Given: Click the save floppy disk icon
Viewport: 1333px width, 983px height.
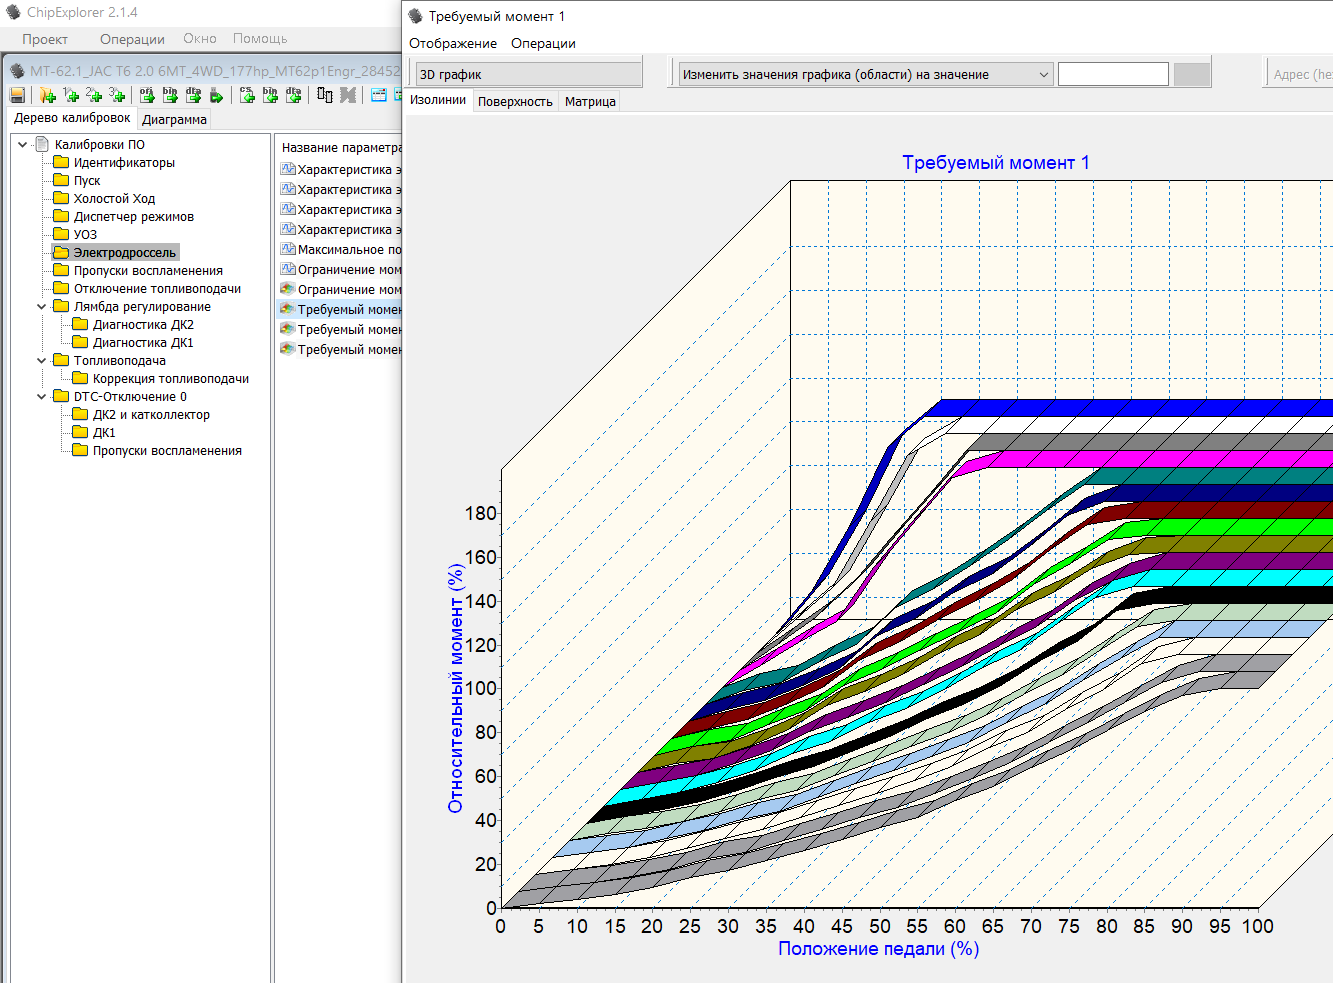Looking at the screenshot, I should coord(17,95).
